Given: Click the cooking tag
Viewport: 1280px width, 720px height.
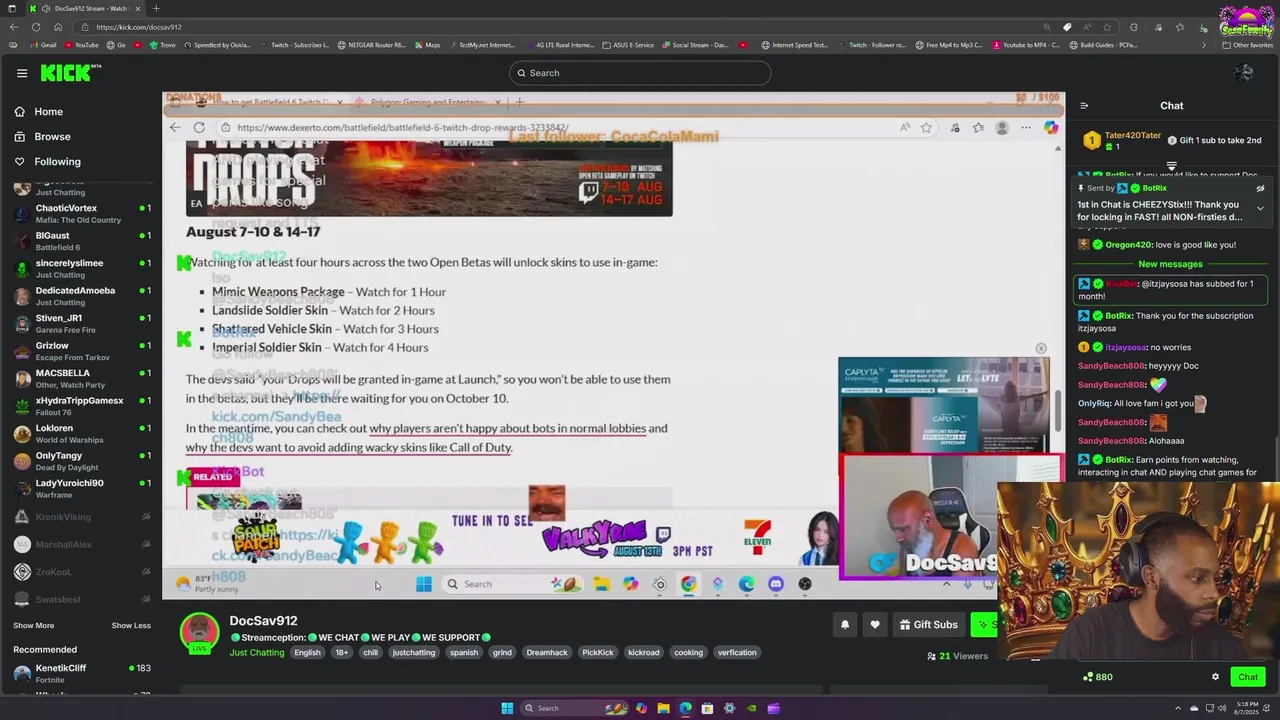Looking at the screenshot, I should pos(688,653).
